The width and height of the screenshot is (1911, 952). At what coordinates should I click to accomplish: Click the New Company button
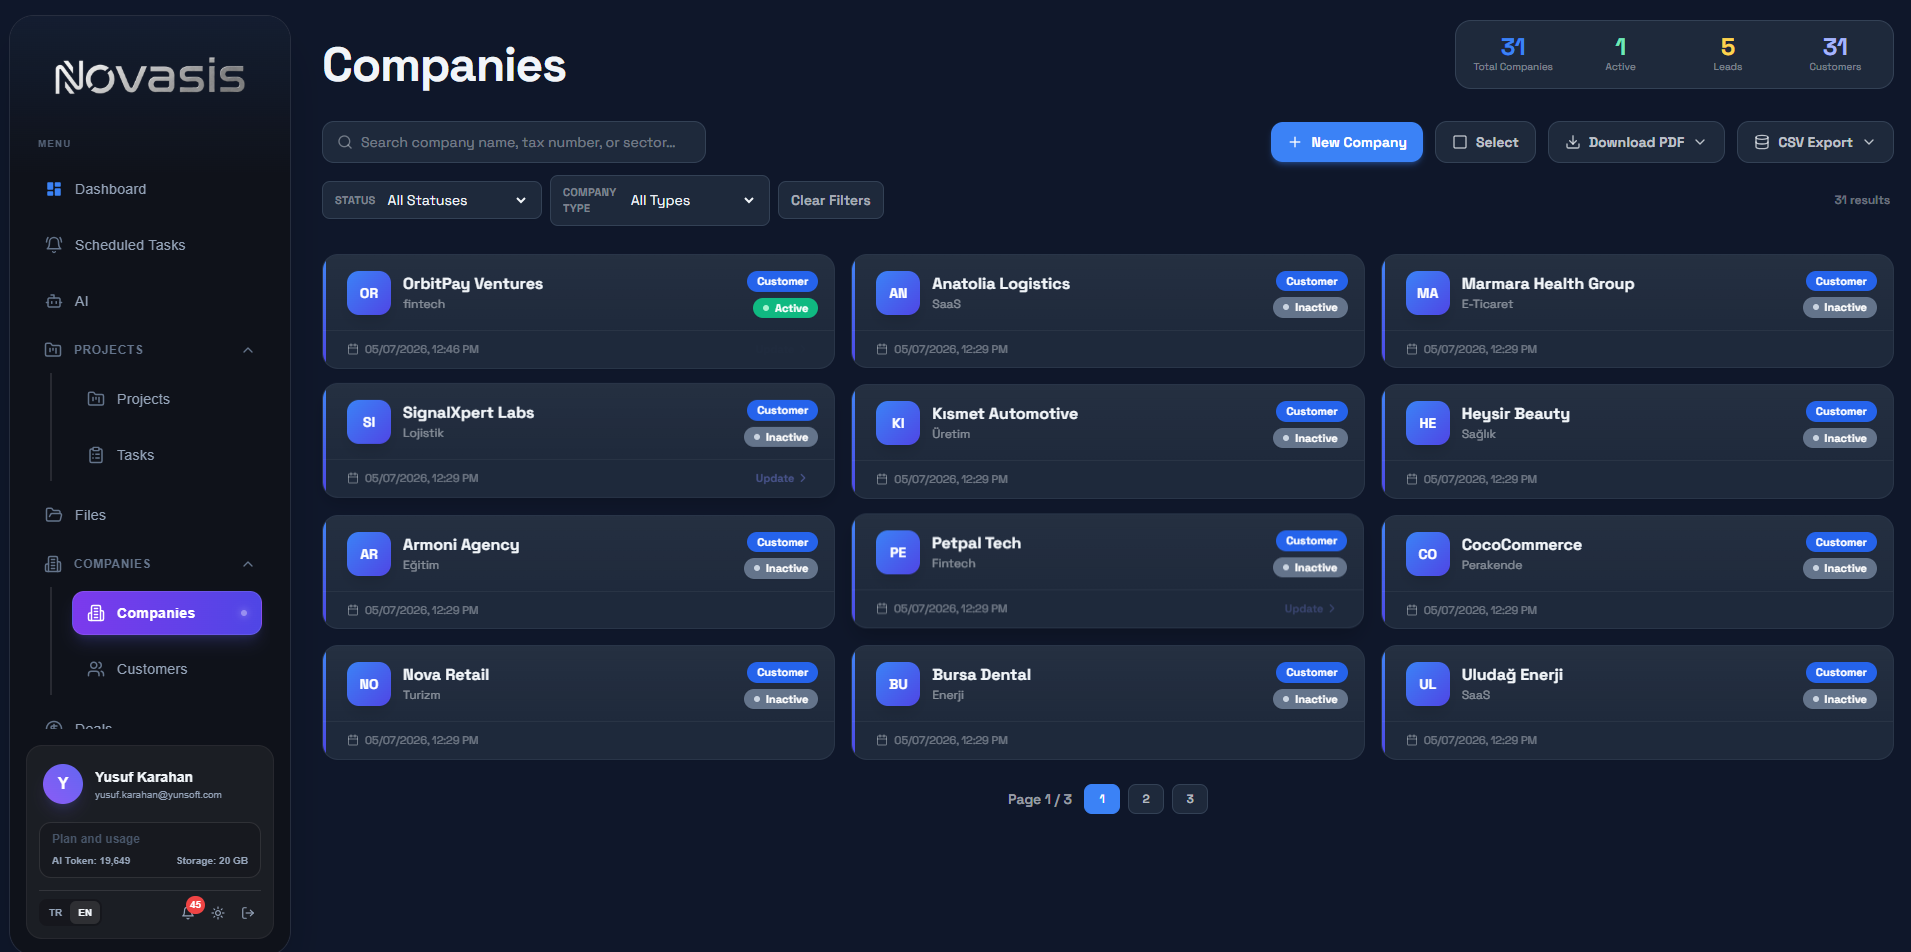[1347, 142]
